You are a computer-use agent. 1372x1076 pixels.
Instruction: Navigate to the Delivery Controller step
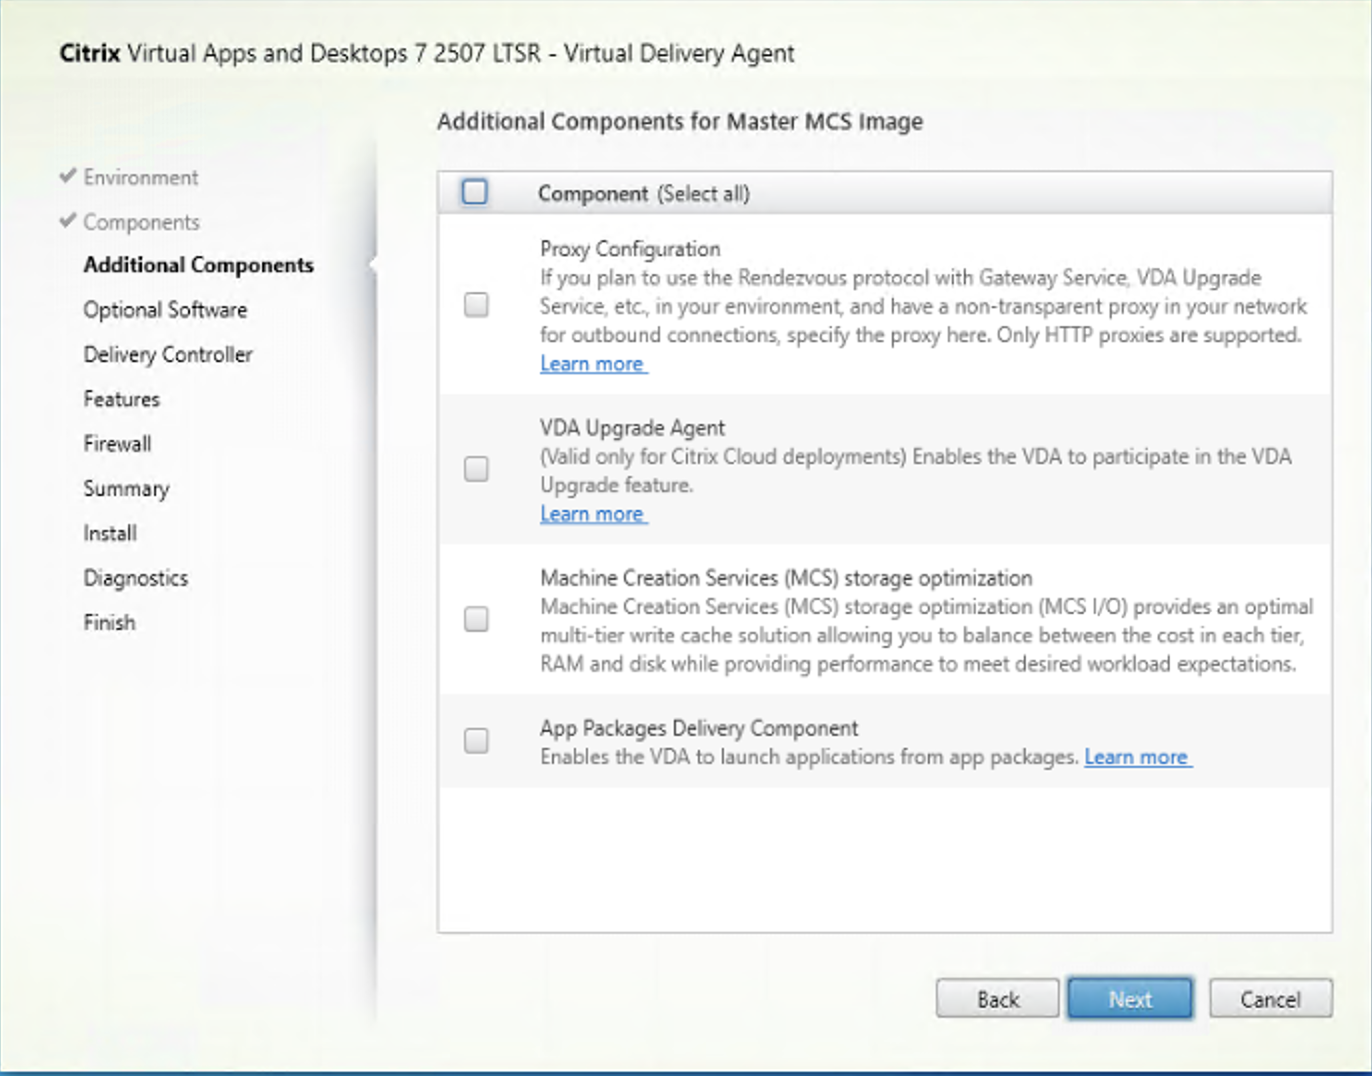(x=167, y=354)
